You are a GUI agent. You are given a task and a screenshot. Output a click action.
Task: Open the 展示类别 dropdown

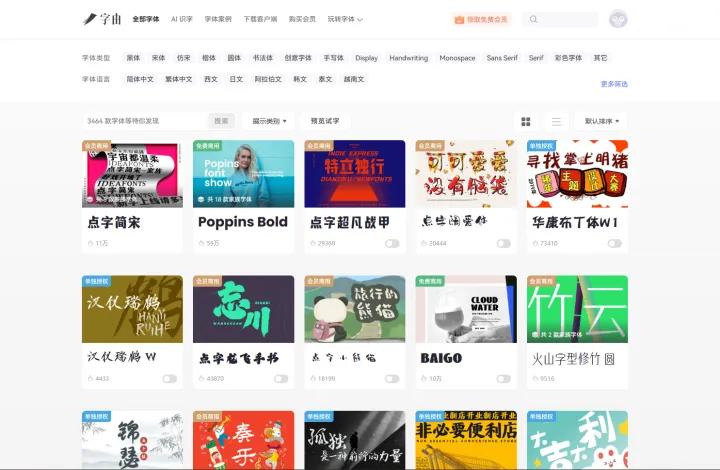270,121
